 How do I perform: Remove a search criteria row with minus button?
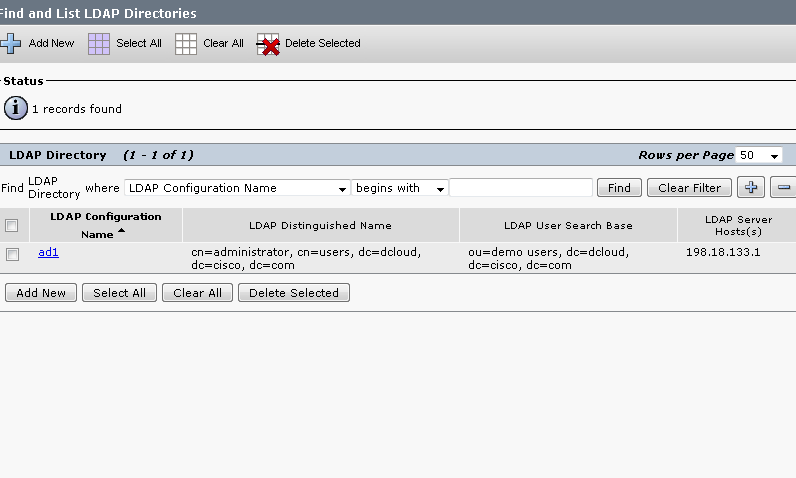click(783, 187)
